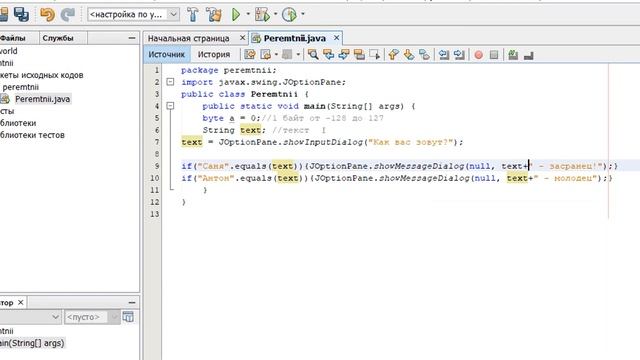The height and width of the screenshot is (360, 640).
Task: Start the Debug Project icon
Action: coord(262,15)
